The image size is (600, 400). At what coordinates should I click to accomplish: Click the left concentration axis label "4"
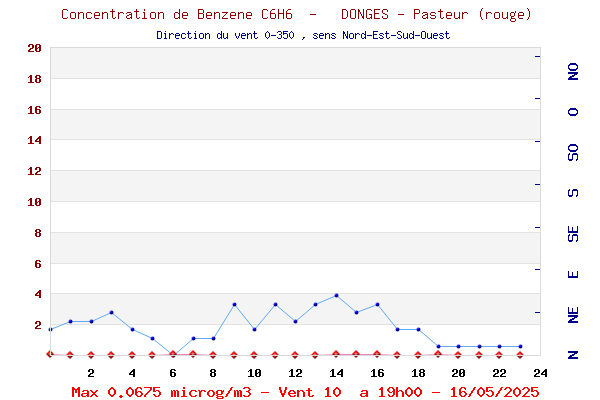click(38, 294)
